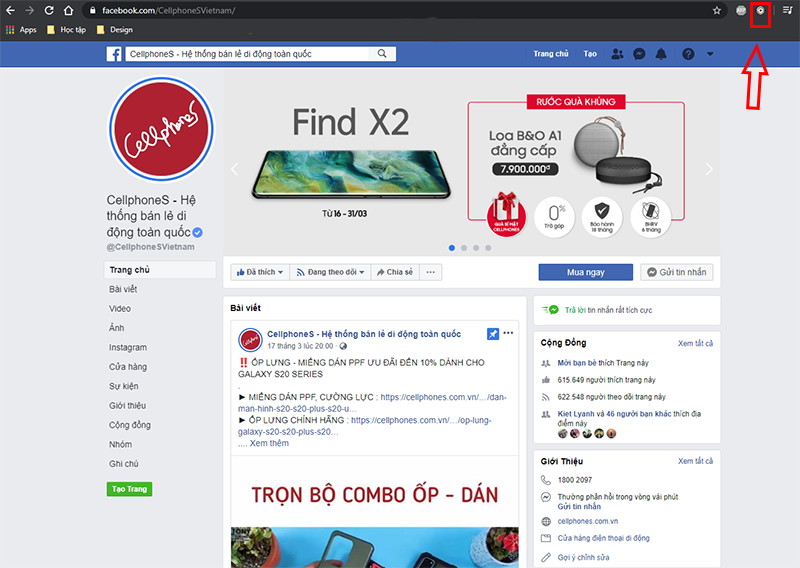This screenshot has width=800, height=568.
Task: Open post timestamp 17 tháng 3 lúc 20:00
Action: tap(301, 346)
